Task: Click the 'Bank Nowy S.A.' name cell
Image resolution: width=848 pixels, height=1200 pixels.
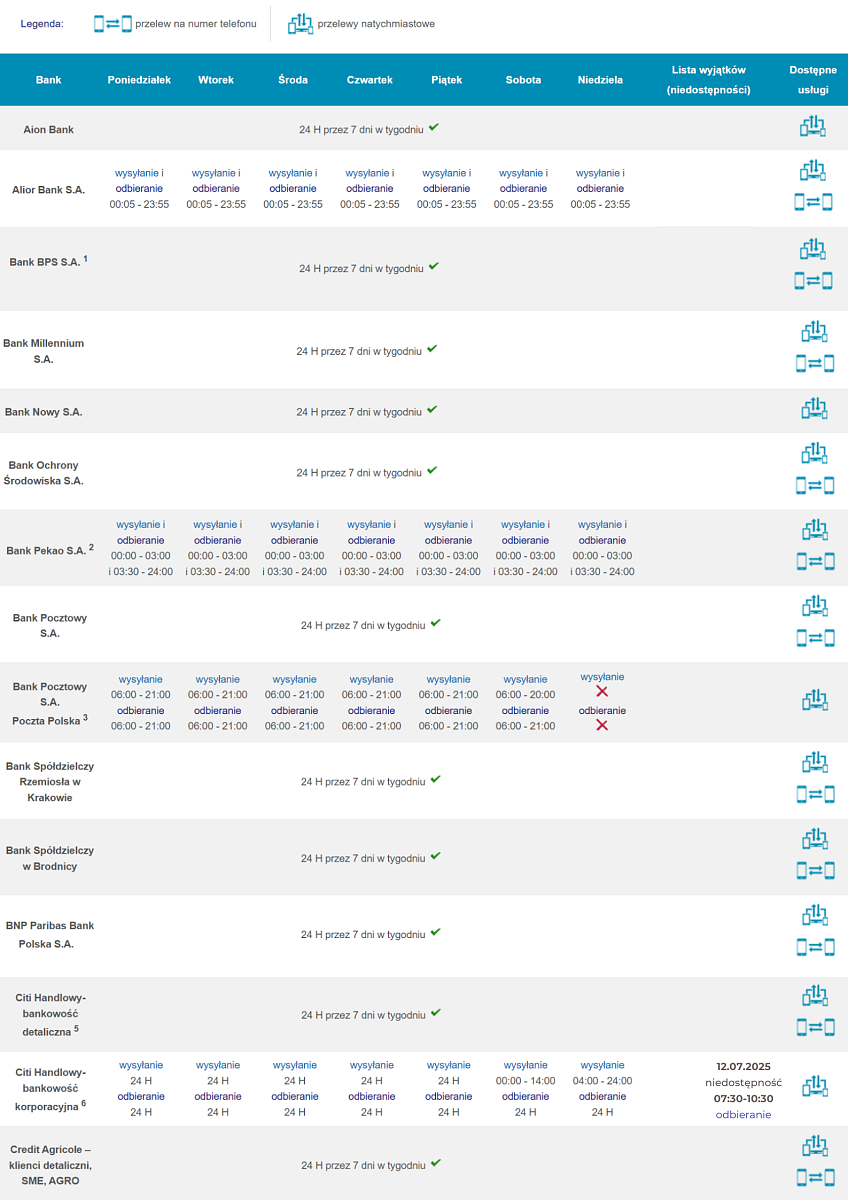Action: pyautogui.click(x=44, y=411)
